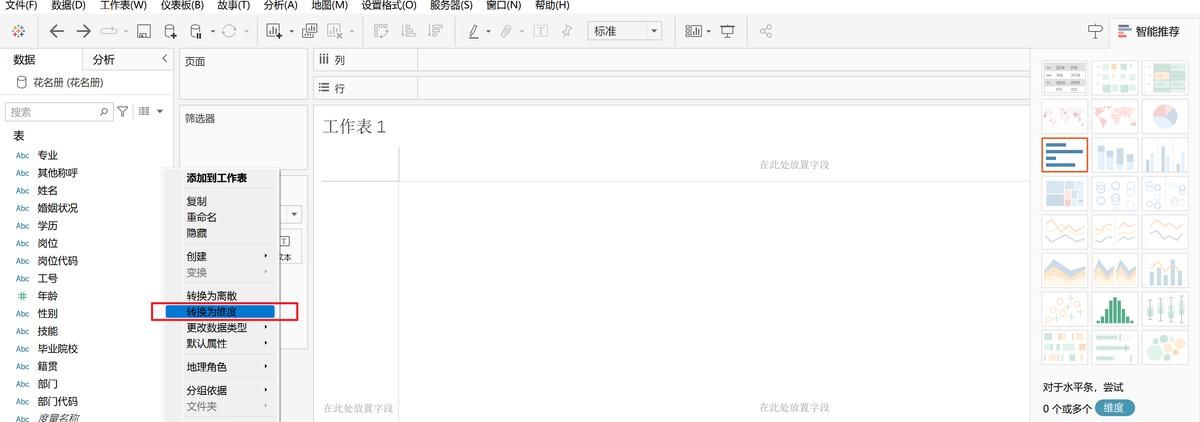Click the presentation mode screen icon

(727, 31)
